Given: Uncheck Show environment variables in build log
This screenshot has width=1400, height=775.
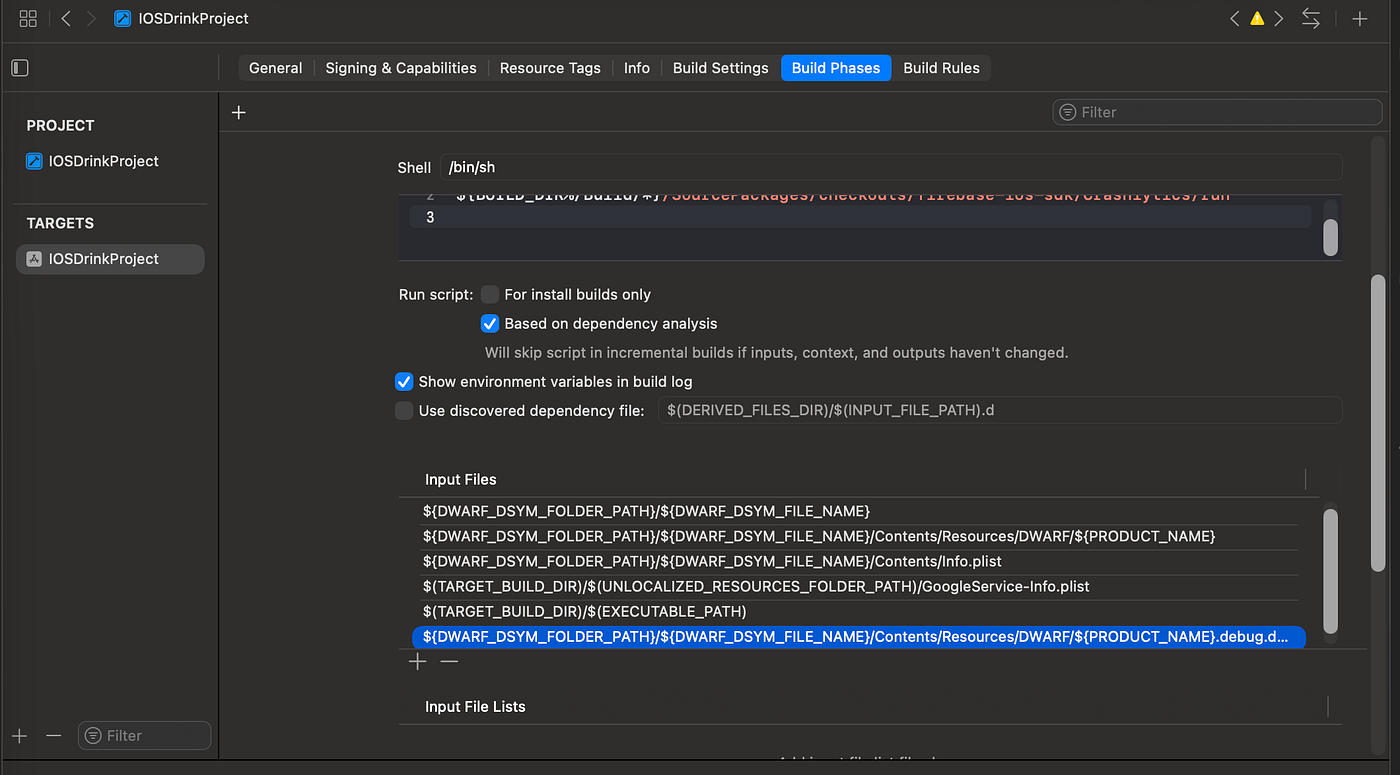Looking at the screenshot, I should tap(404, 381).
